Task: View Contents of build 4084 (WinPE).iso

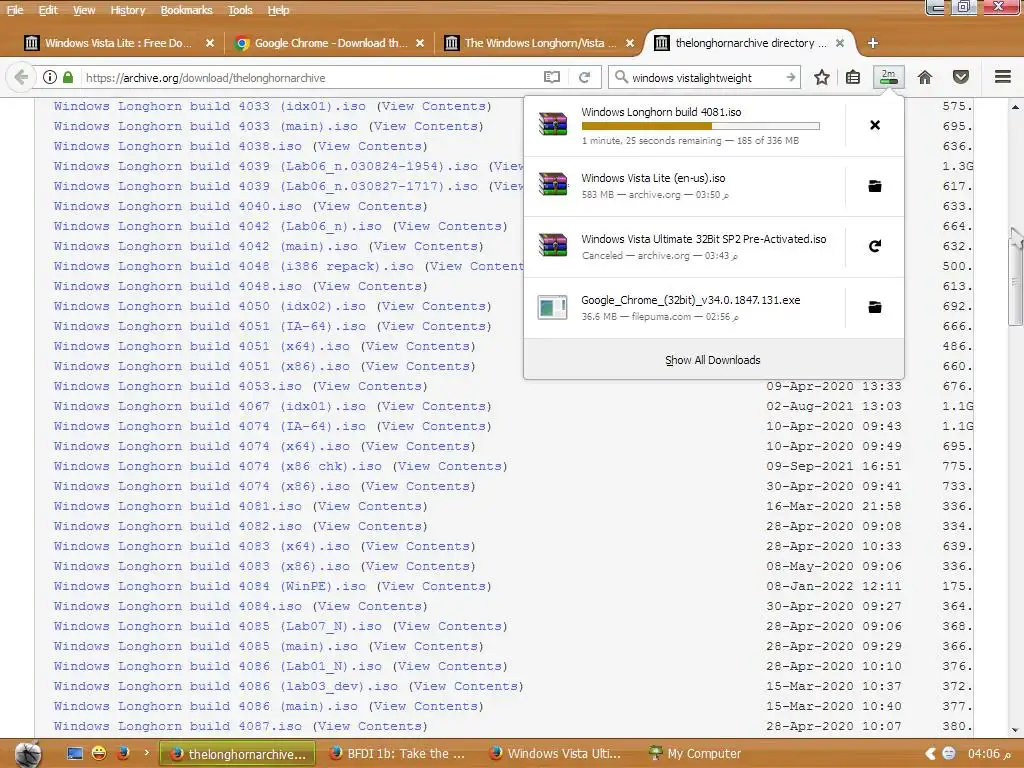Action: (x=434, y=586)
